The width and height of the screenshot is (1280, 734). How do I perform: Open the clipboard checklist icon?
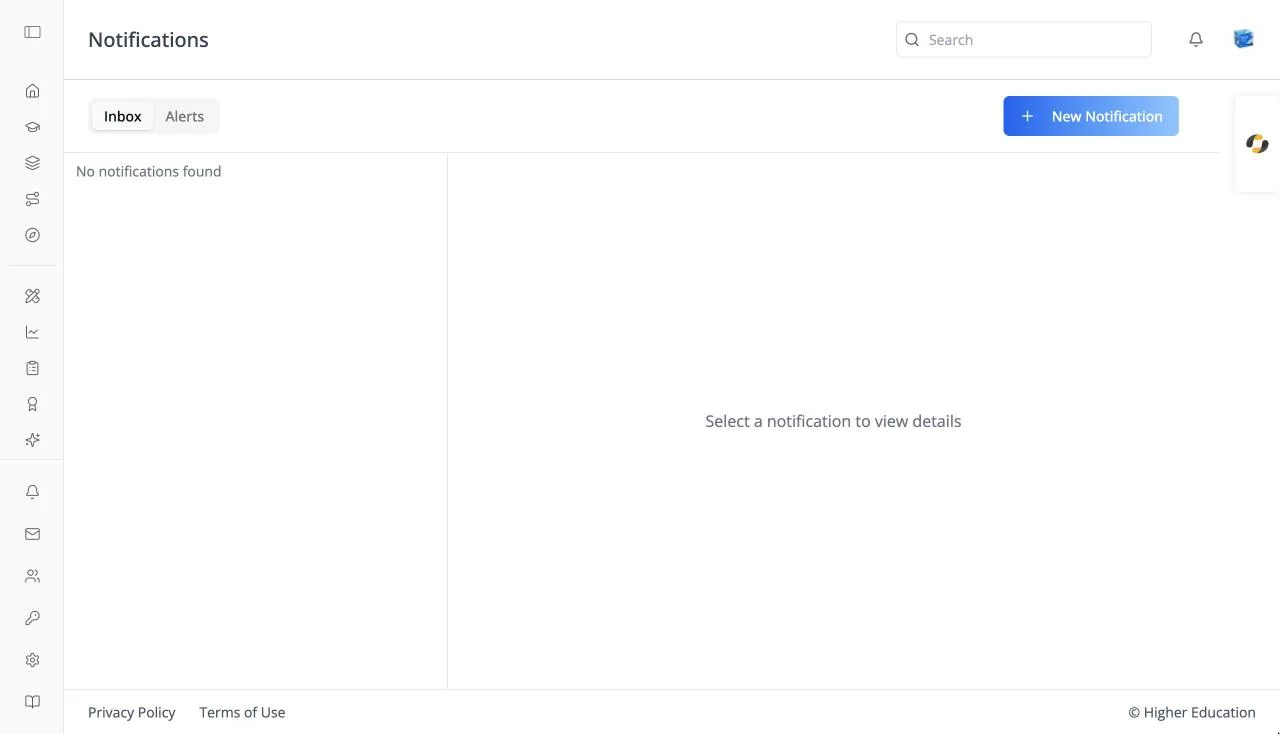(x=32, y=368)
